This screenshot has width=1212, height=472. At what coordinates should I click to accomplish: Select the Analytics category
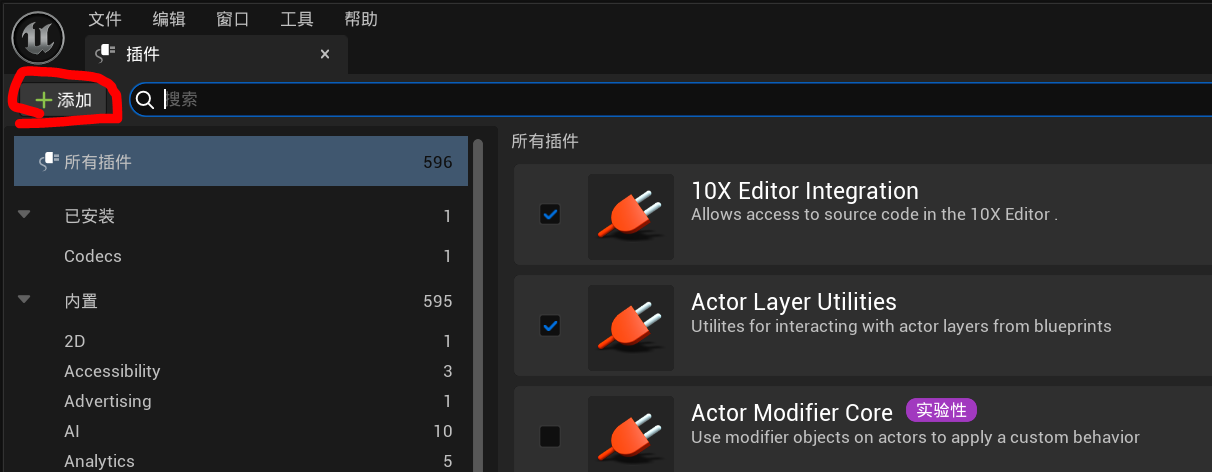pos(241,460)
